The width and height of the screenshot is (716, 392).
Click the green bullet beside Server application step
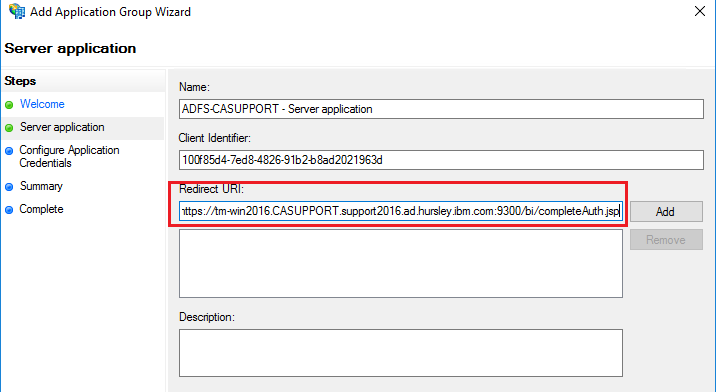(x=9, y=128)
